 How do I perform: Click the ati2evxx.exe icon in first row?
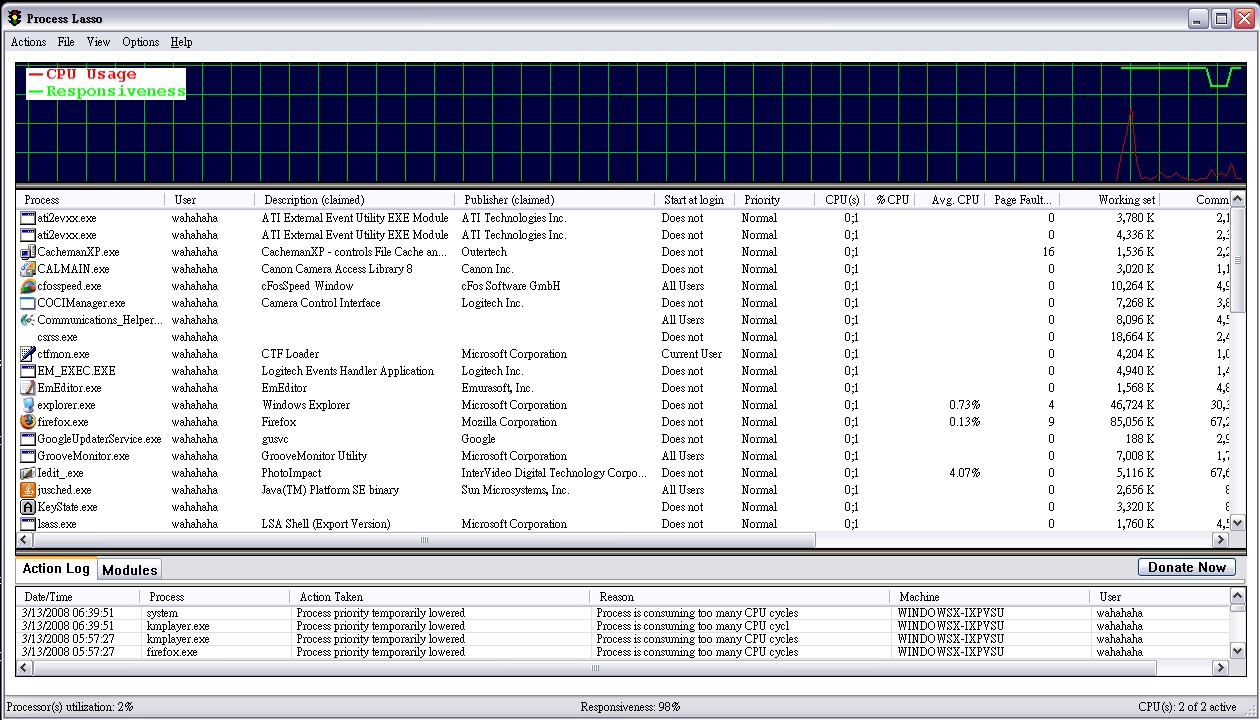pos(28,218)
